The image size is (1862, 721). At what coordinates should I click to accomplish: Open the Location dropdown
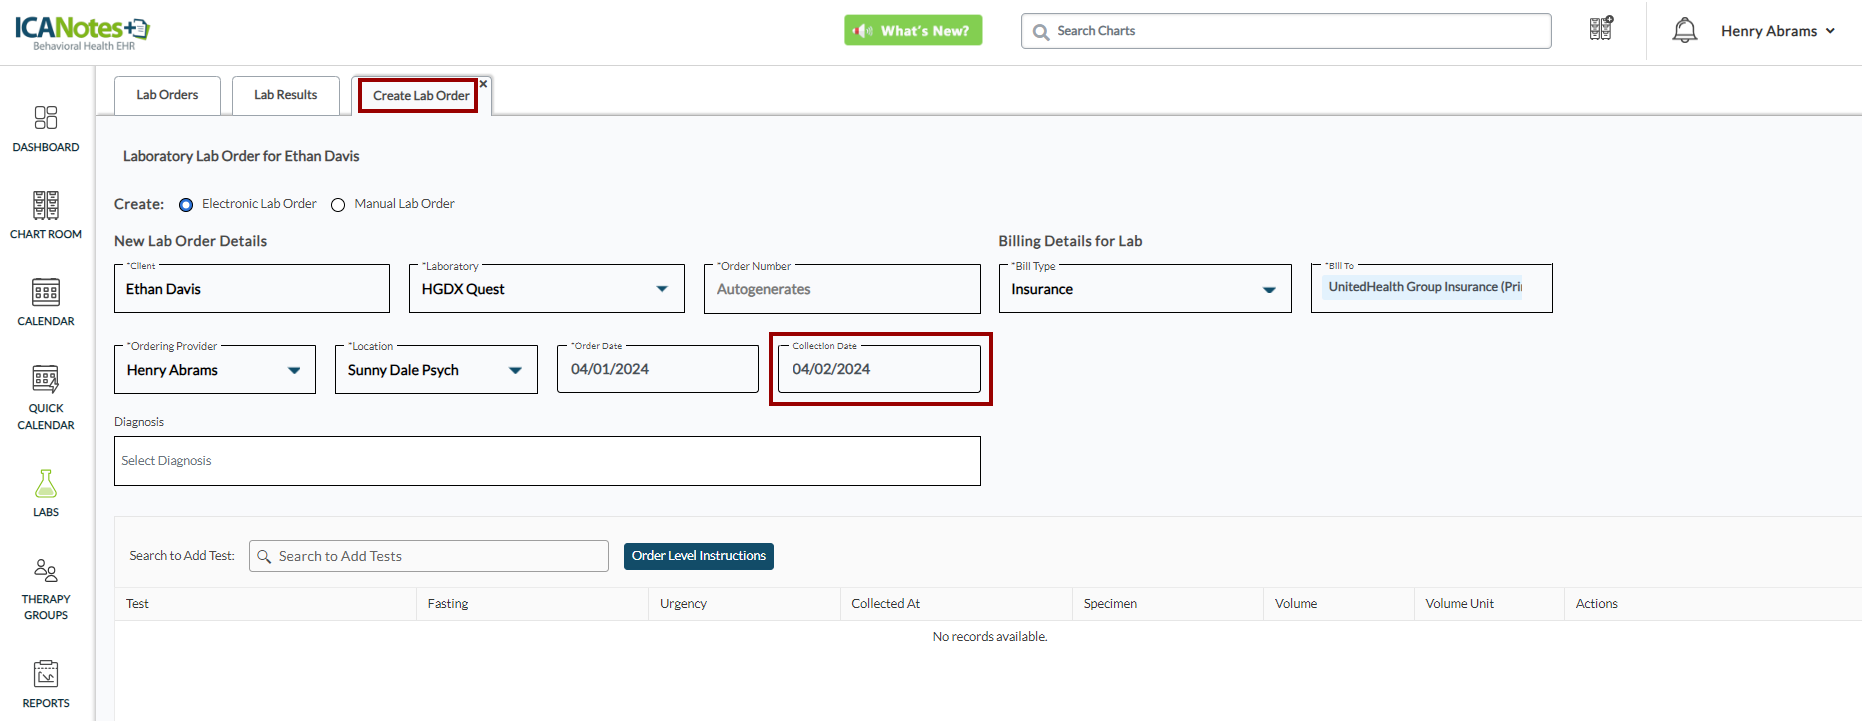coord(515,370)
